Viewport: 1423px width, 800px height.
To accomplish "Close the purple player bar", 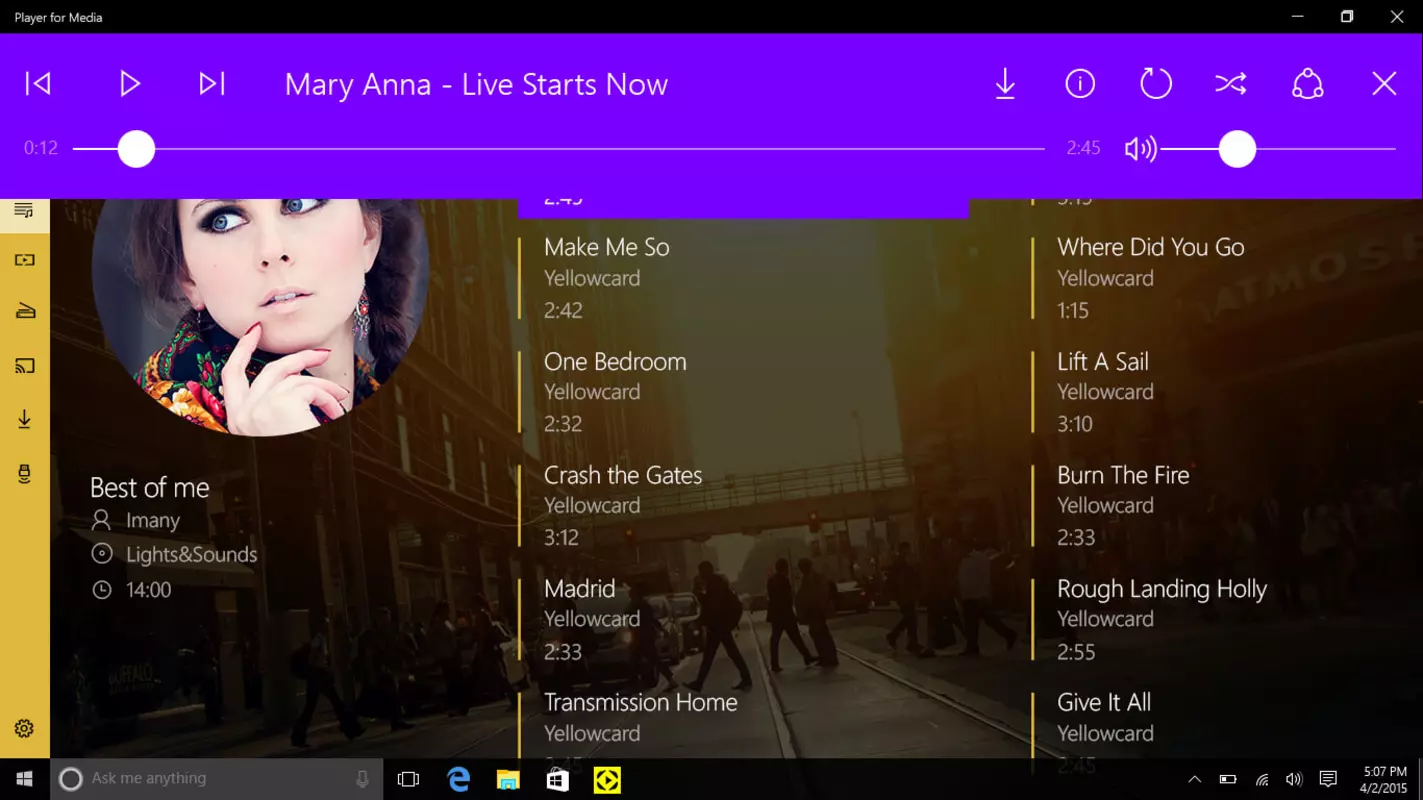I will coord(1384,84).
